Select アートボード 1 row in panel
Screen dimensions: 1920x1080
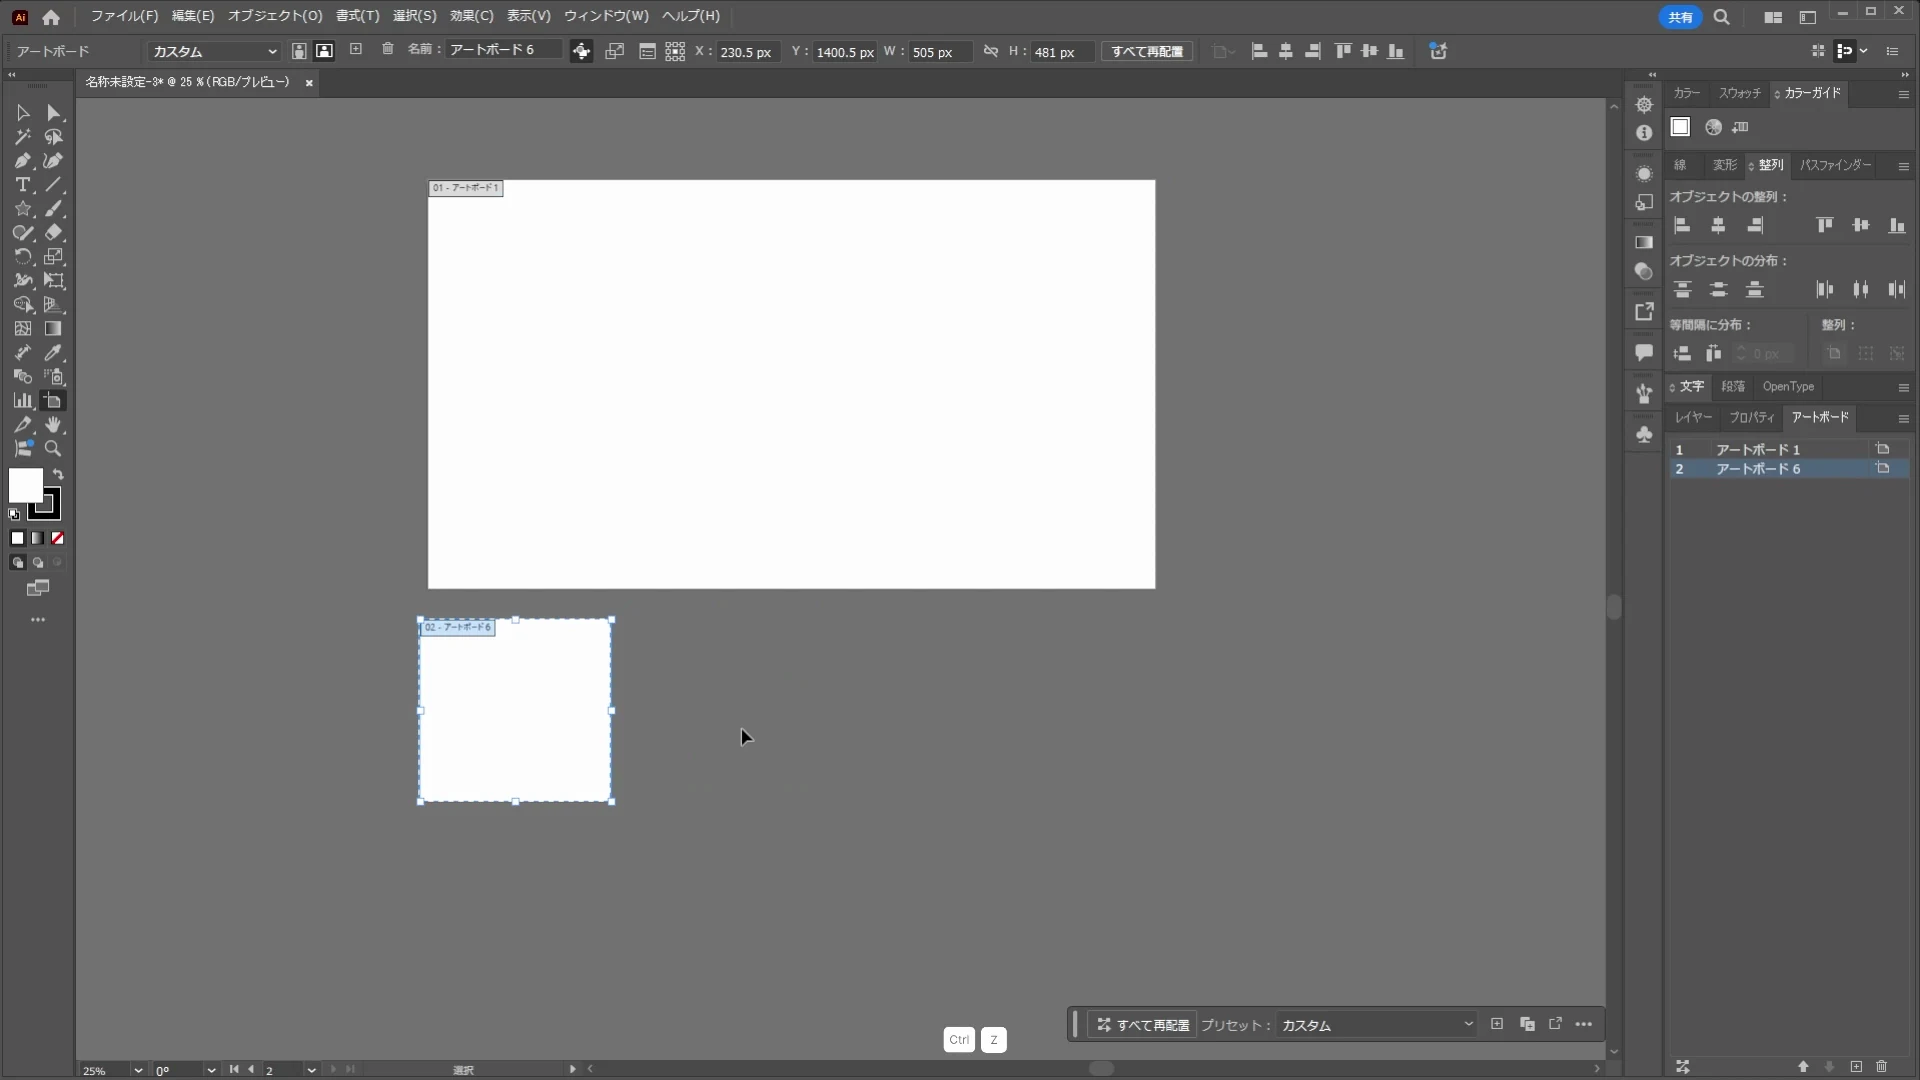(x=1788, y=450)
